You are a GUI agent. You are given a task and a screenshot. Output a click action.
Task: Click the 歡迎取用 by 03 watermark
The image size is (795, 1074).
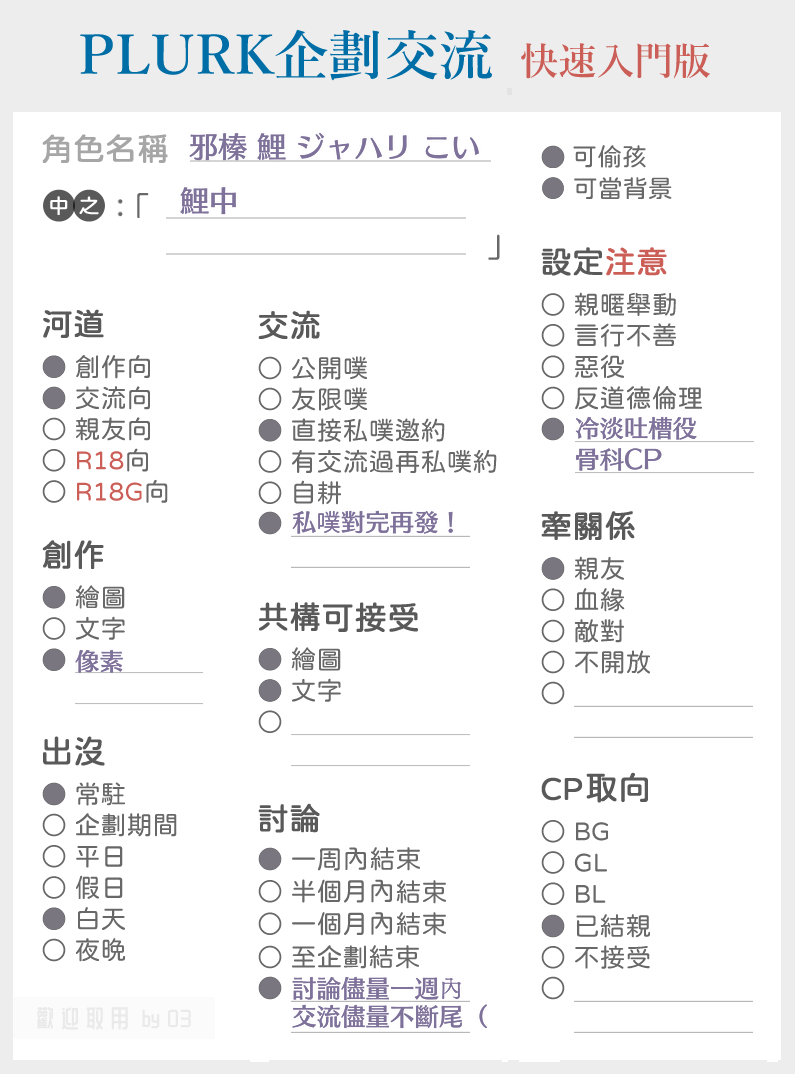(x=114, y=1019)
